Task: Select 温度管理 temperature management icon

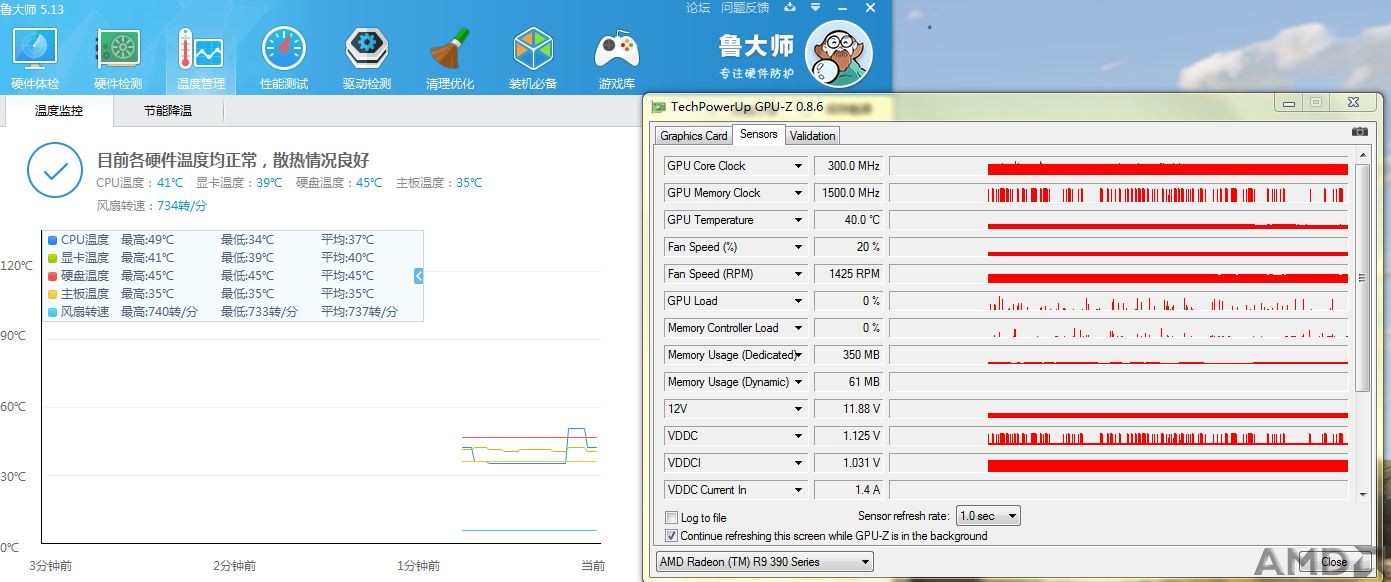Action: (201, 59)
